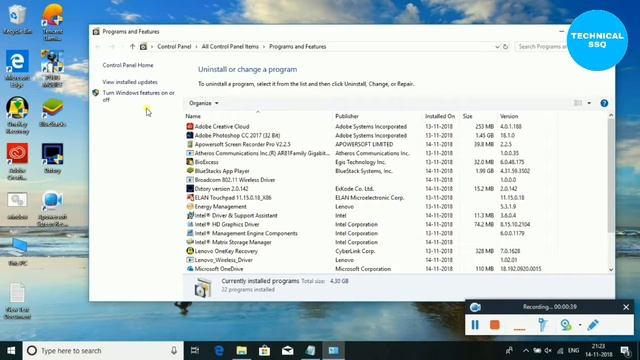Open the Action Center notifications icon
Viewport: 640px width, 360px height.
point(625,351)
